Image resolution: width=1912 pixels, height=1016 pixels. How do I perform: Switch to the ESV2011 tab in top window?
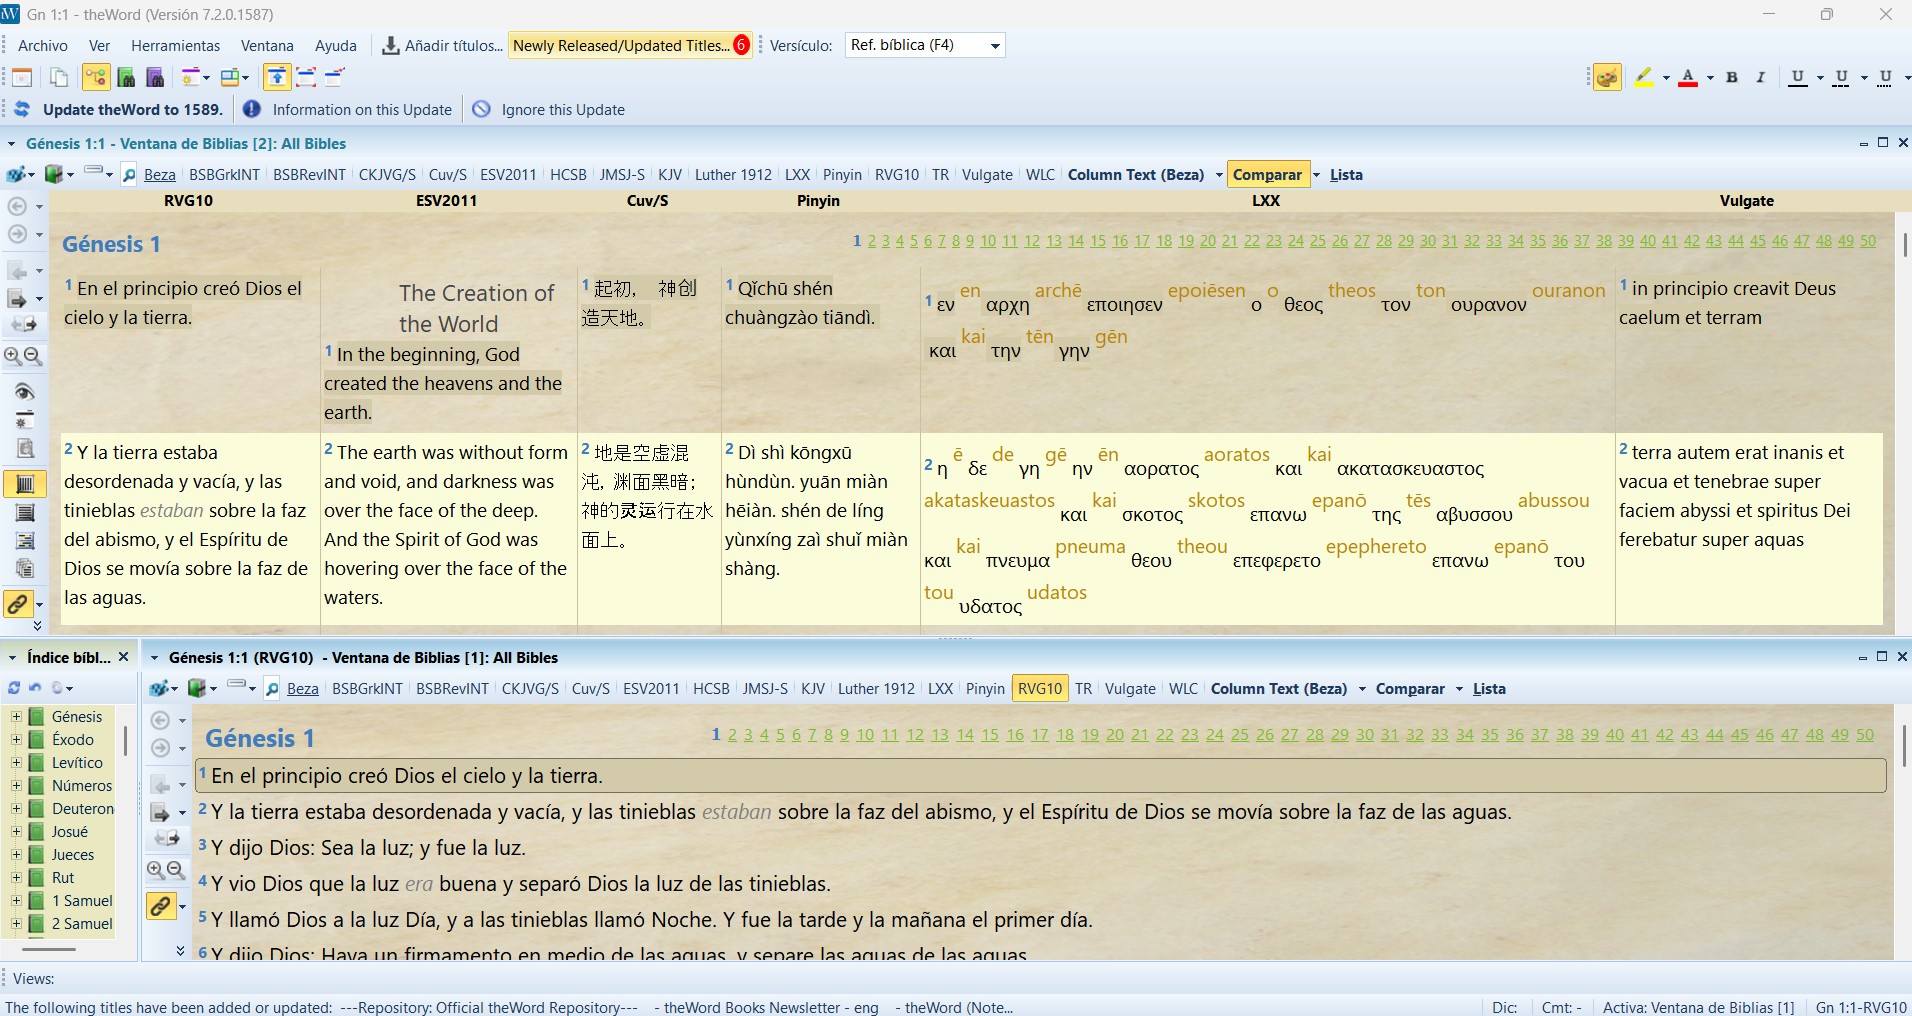tap(508, 174)
